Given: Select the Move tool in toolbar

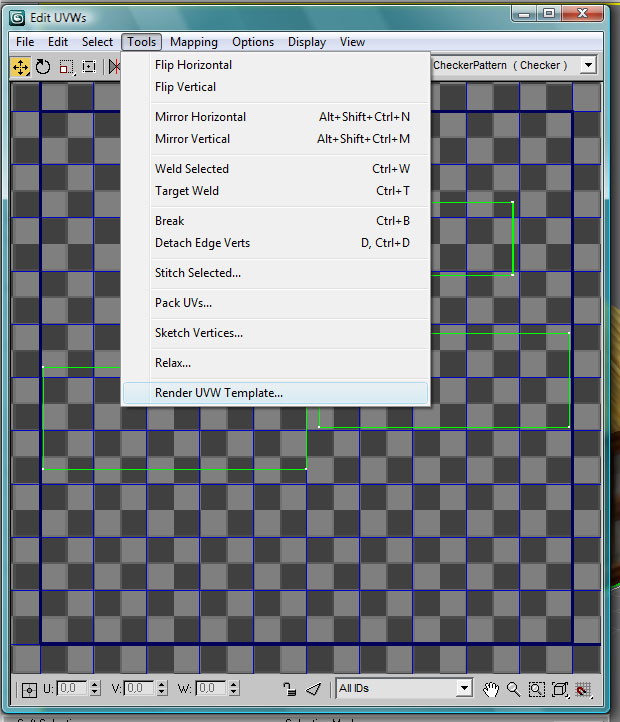Looking at the screenshot, I should pyautogui.click(x=20, y=68).
